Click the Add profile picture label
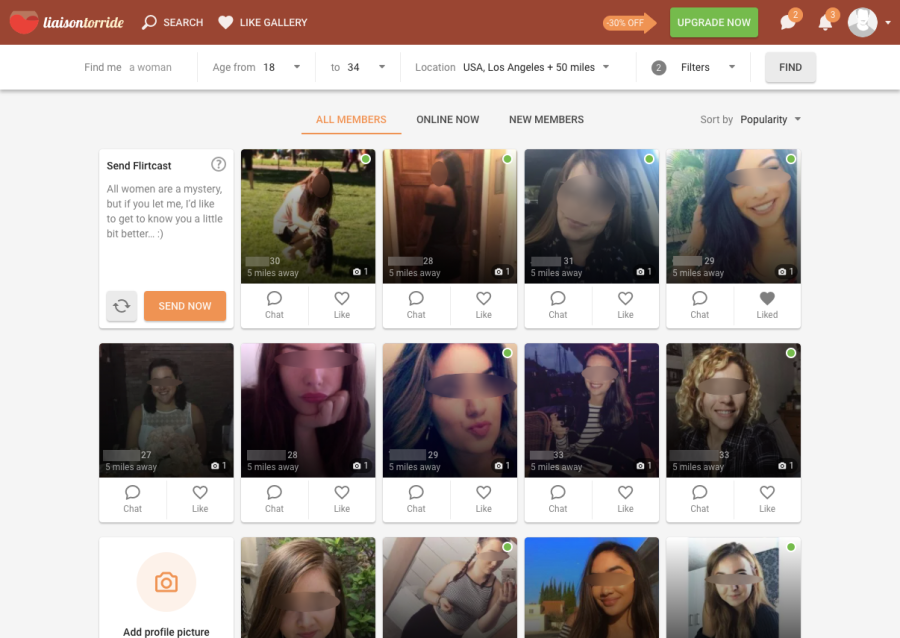900x638 pixels. pos(166,632)
